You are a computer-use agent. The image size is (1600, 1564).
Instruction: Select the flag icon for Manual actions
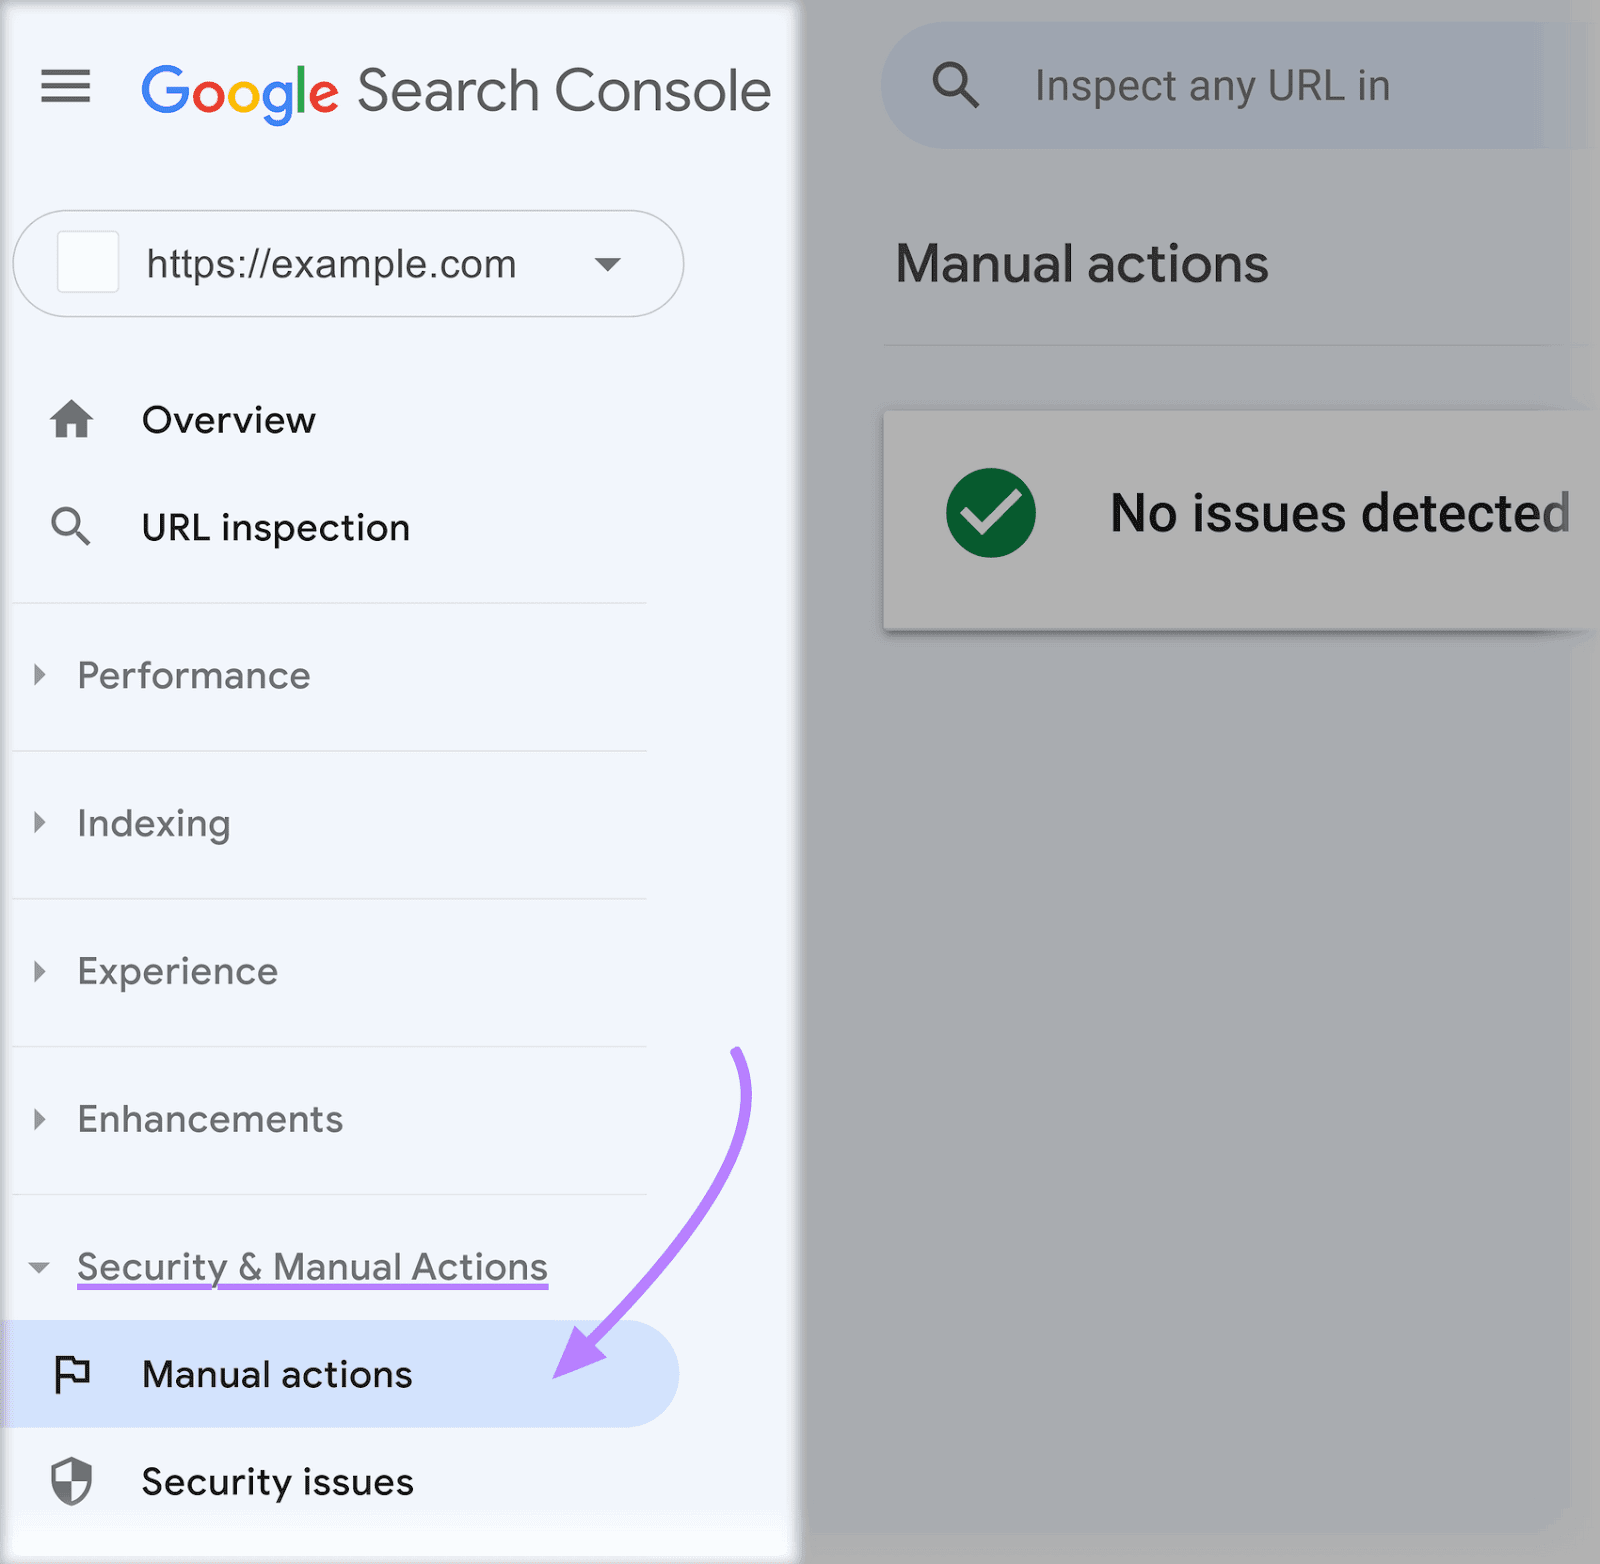pos(74,1373)
